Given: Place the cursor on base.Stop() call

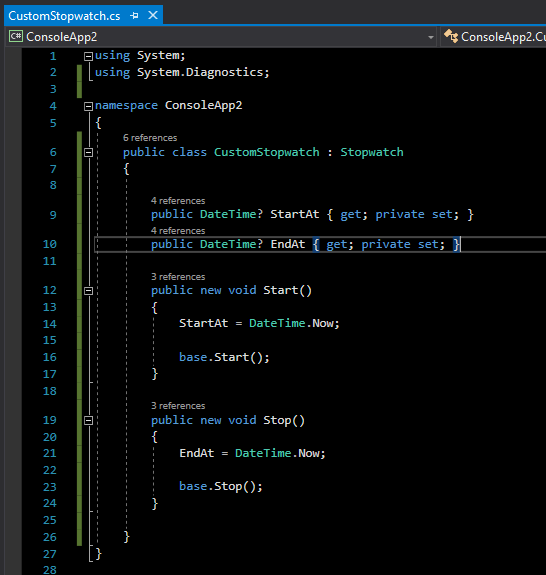Looking at the screenshot, I should pyautogui.click(x=221, y=487).
